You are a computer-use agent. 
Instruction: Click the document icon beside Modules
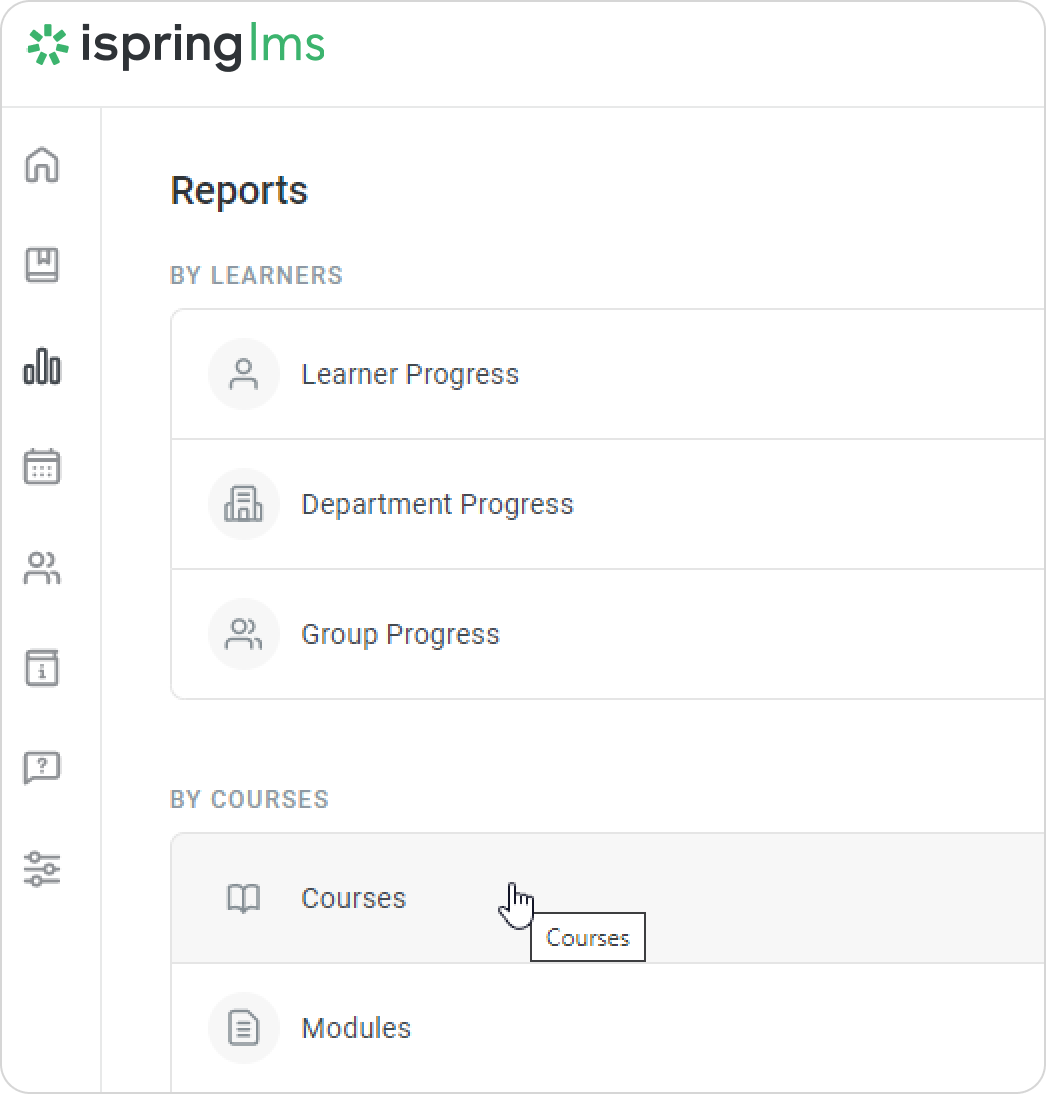pyautogui.click(x=243, y=1028)
